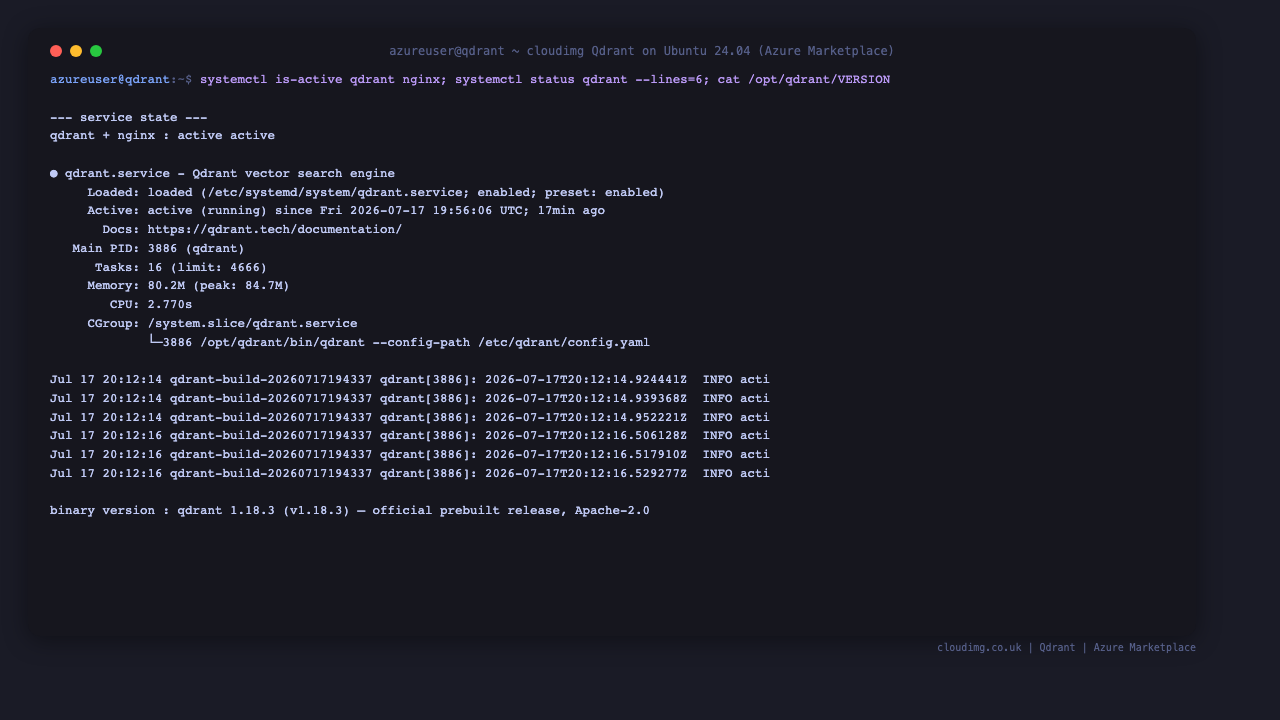Click the status bullet before qdrant.service
Screen dimensions: 1280x720
pos(54,173)
